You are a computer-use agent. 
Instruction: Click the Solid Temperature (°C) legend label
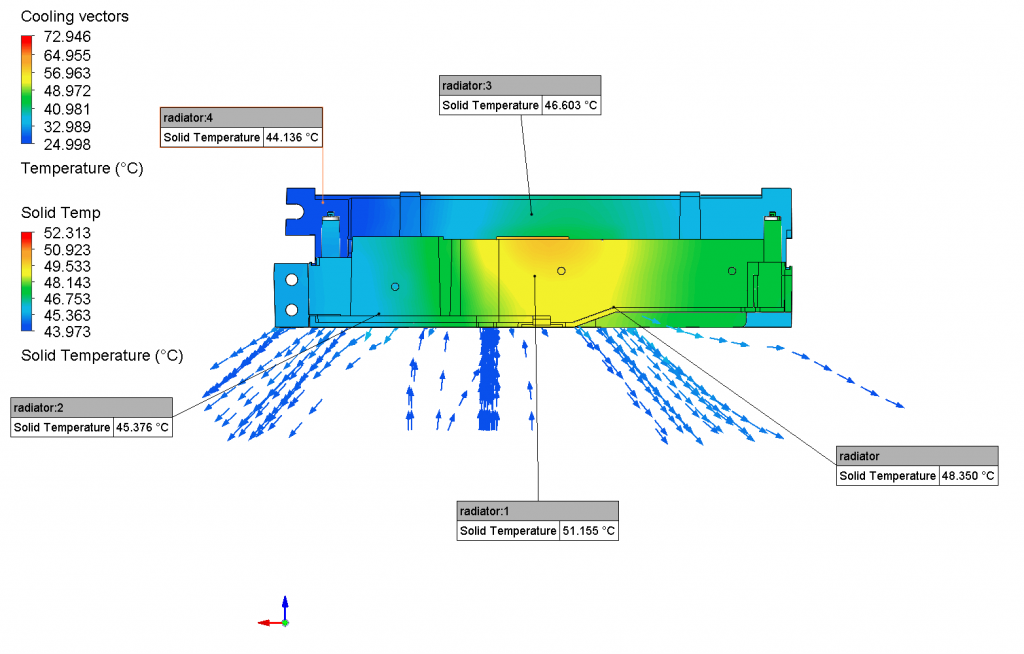tap(102, 355)
